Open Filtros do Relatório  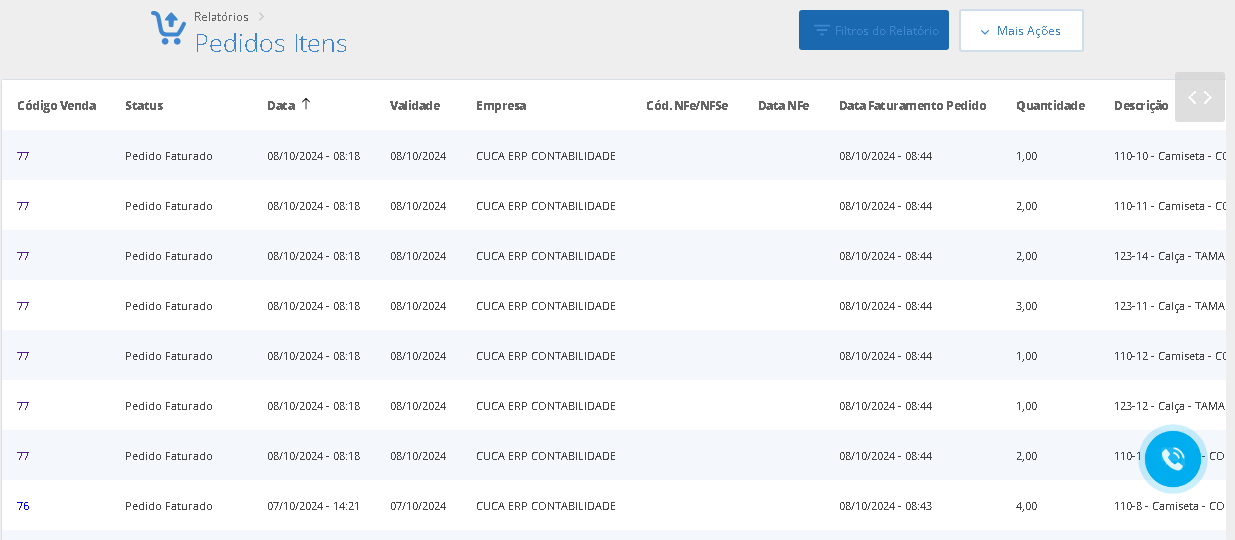coord(874,30)
